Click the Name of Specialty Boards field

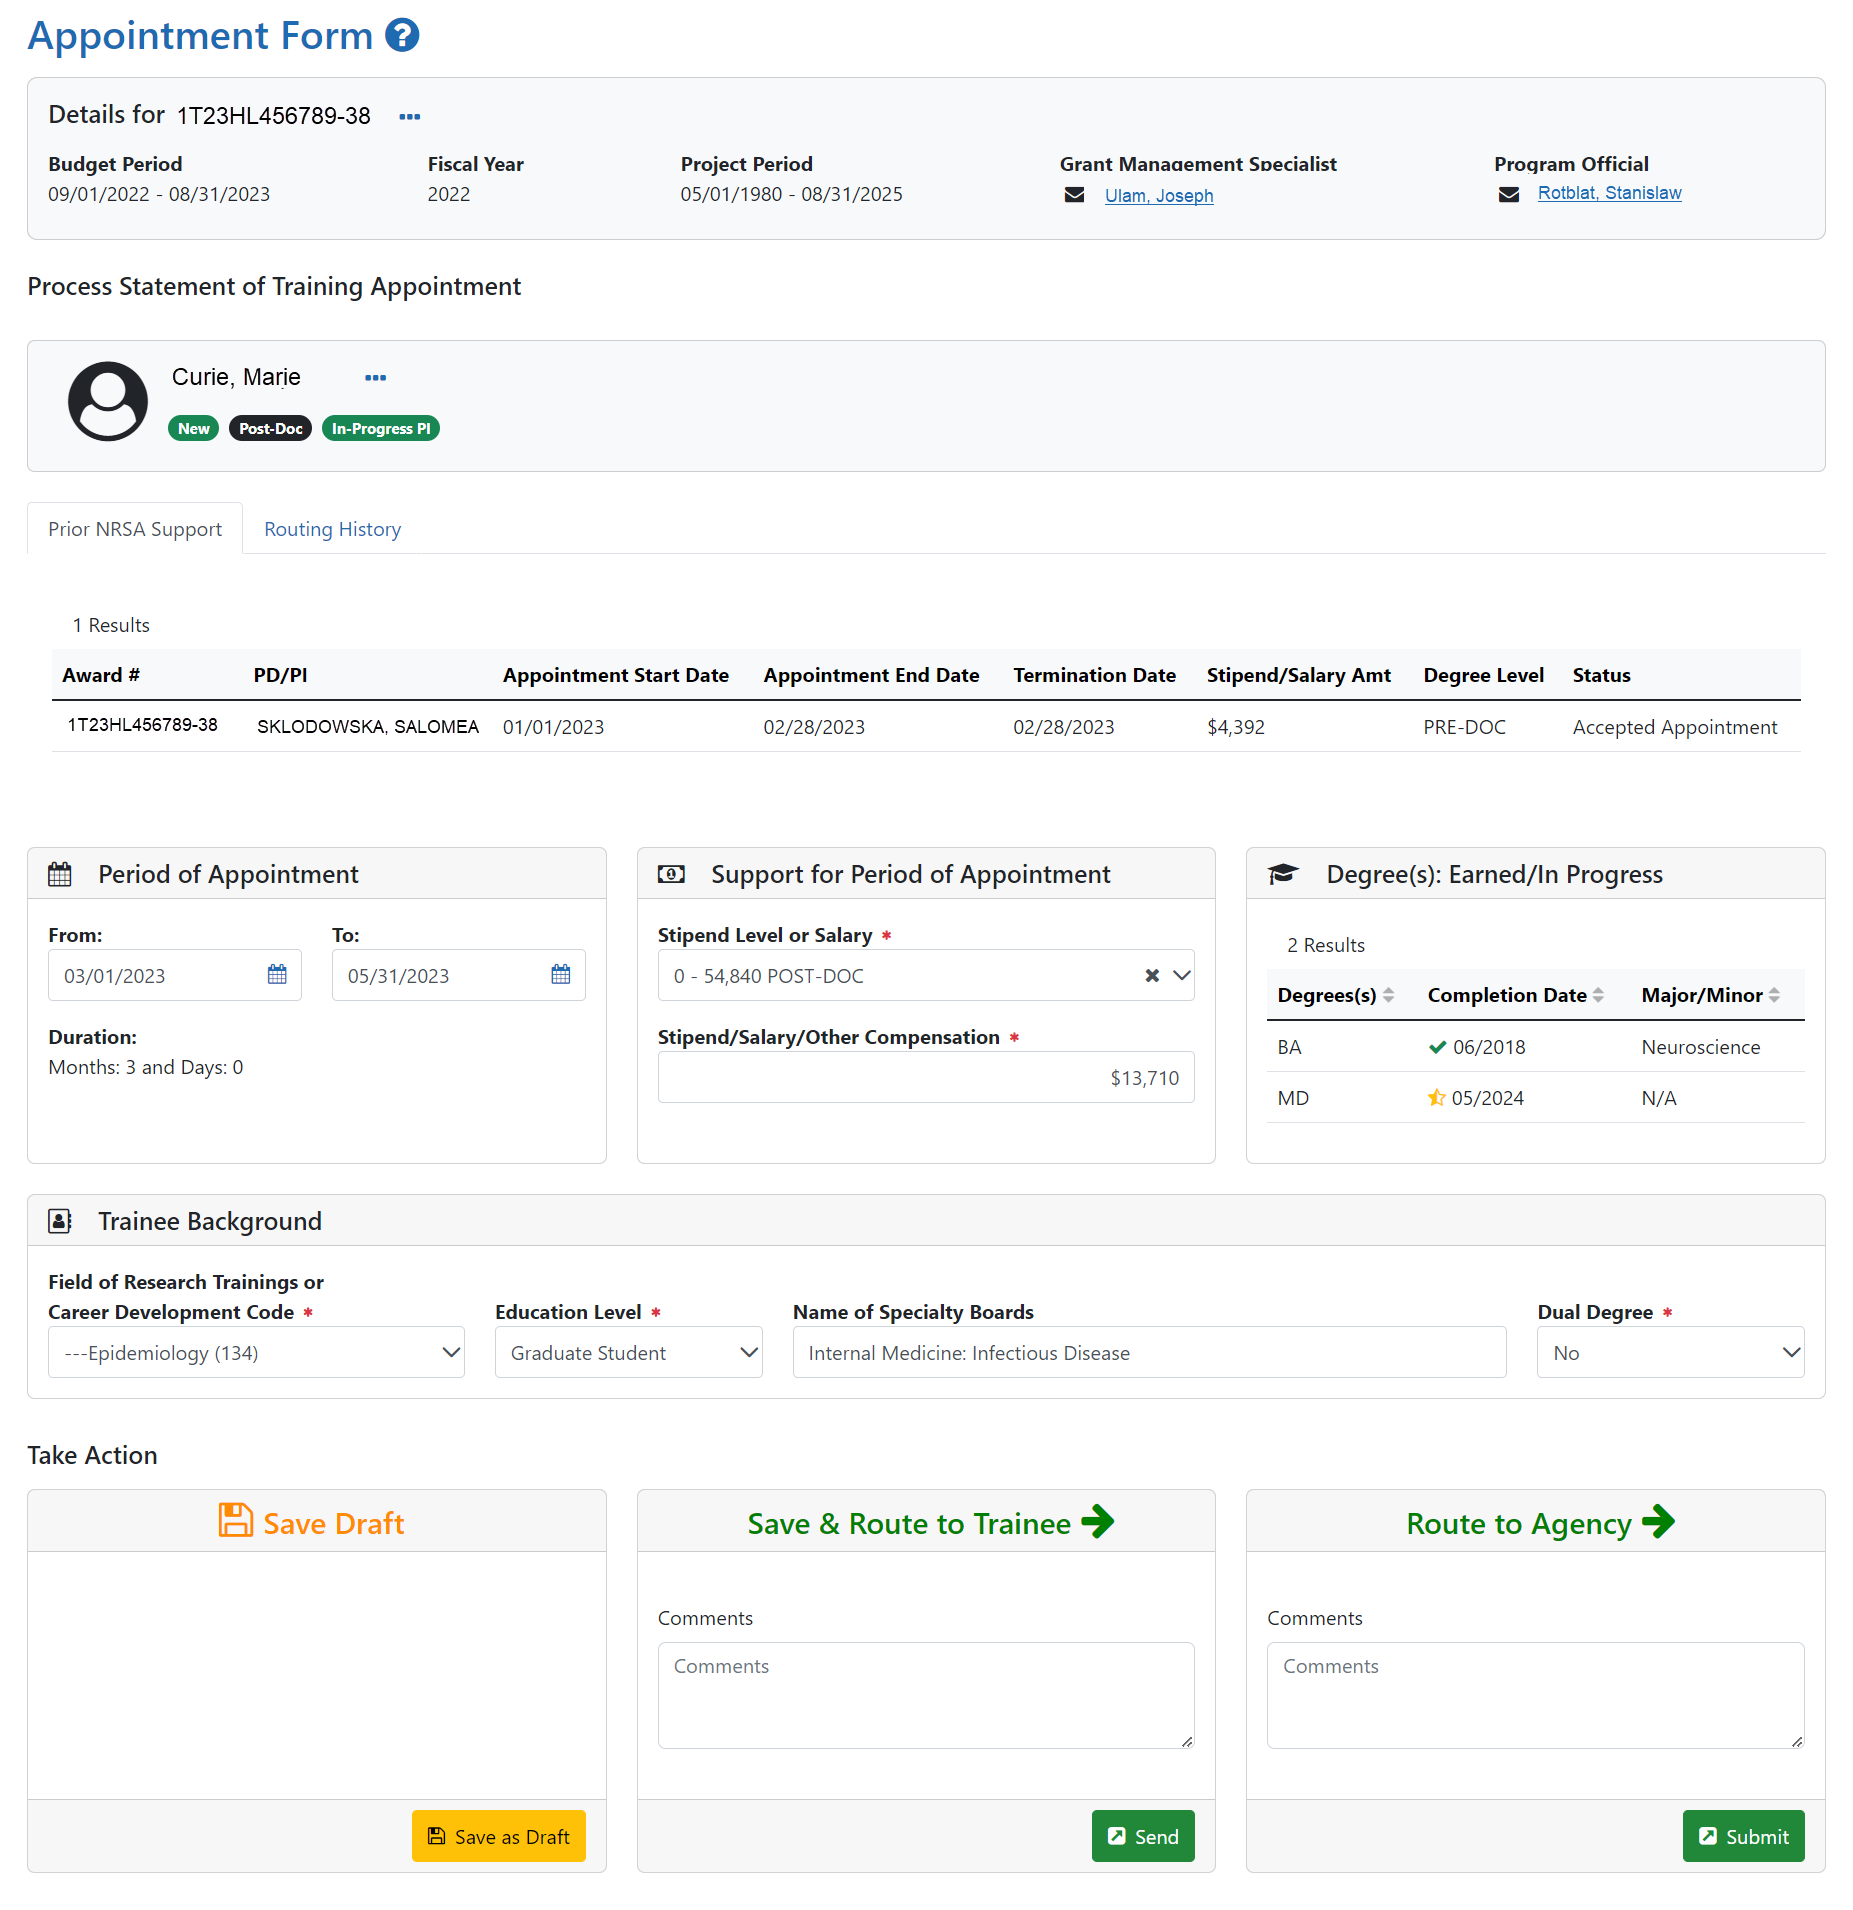coord(1149,1352)
